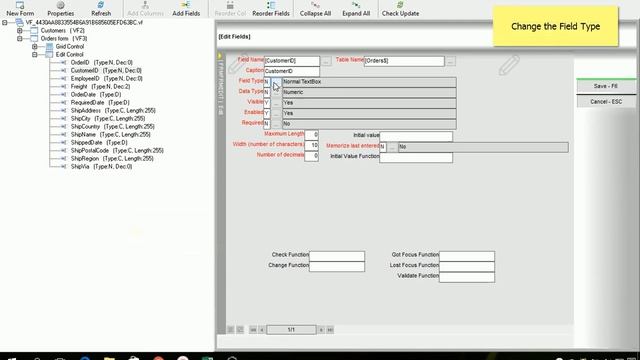Click the Caption input box
Screen dimensions: 640x360
[x=292, y=71]
